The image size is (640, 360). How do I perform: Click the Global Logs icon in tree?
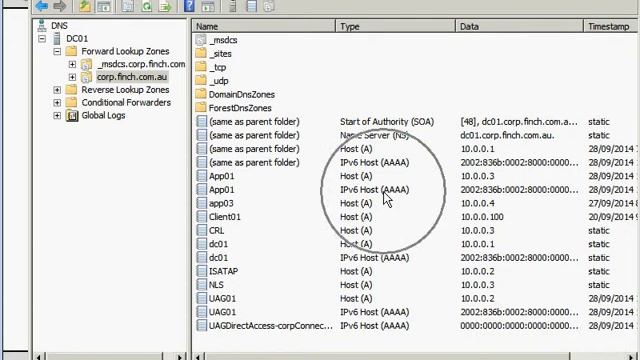coord(72,116)
